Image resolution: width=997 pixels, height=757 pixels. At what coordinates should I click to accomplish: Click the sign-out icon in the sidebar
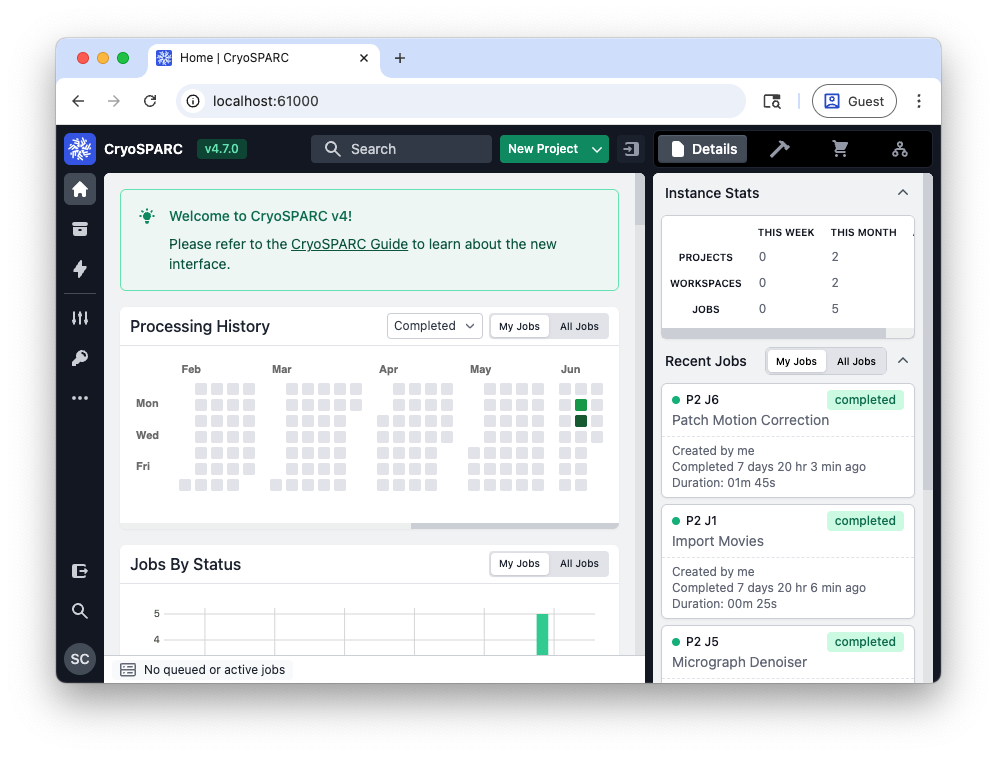(x=80, y=570)
